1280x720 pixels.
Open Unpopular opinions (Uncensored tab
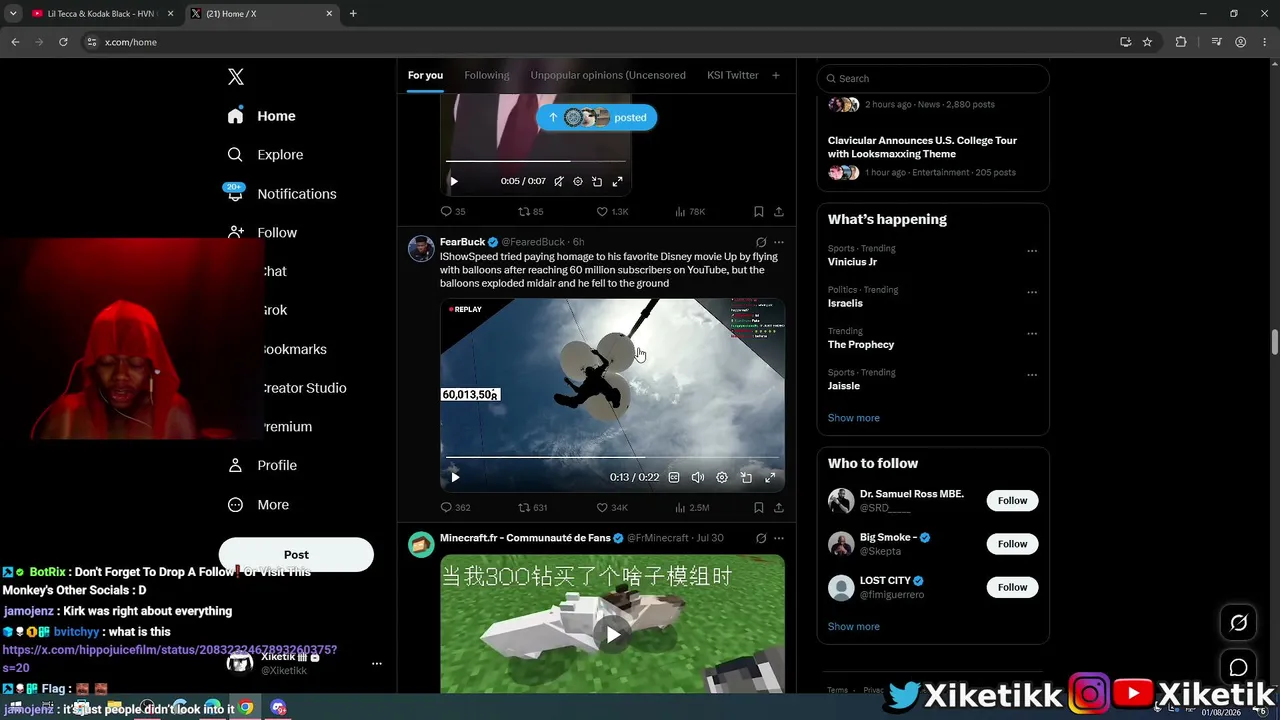(x=608, y=75)
